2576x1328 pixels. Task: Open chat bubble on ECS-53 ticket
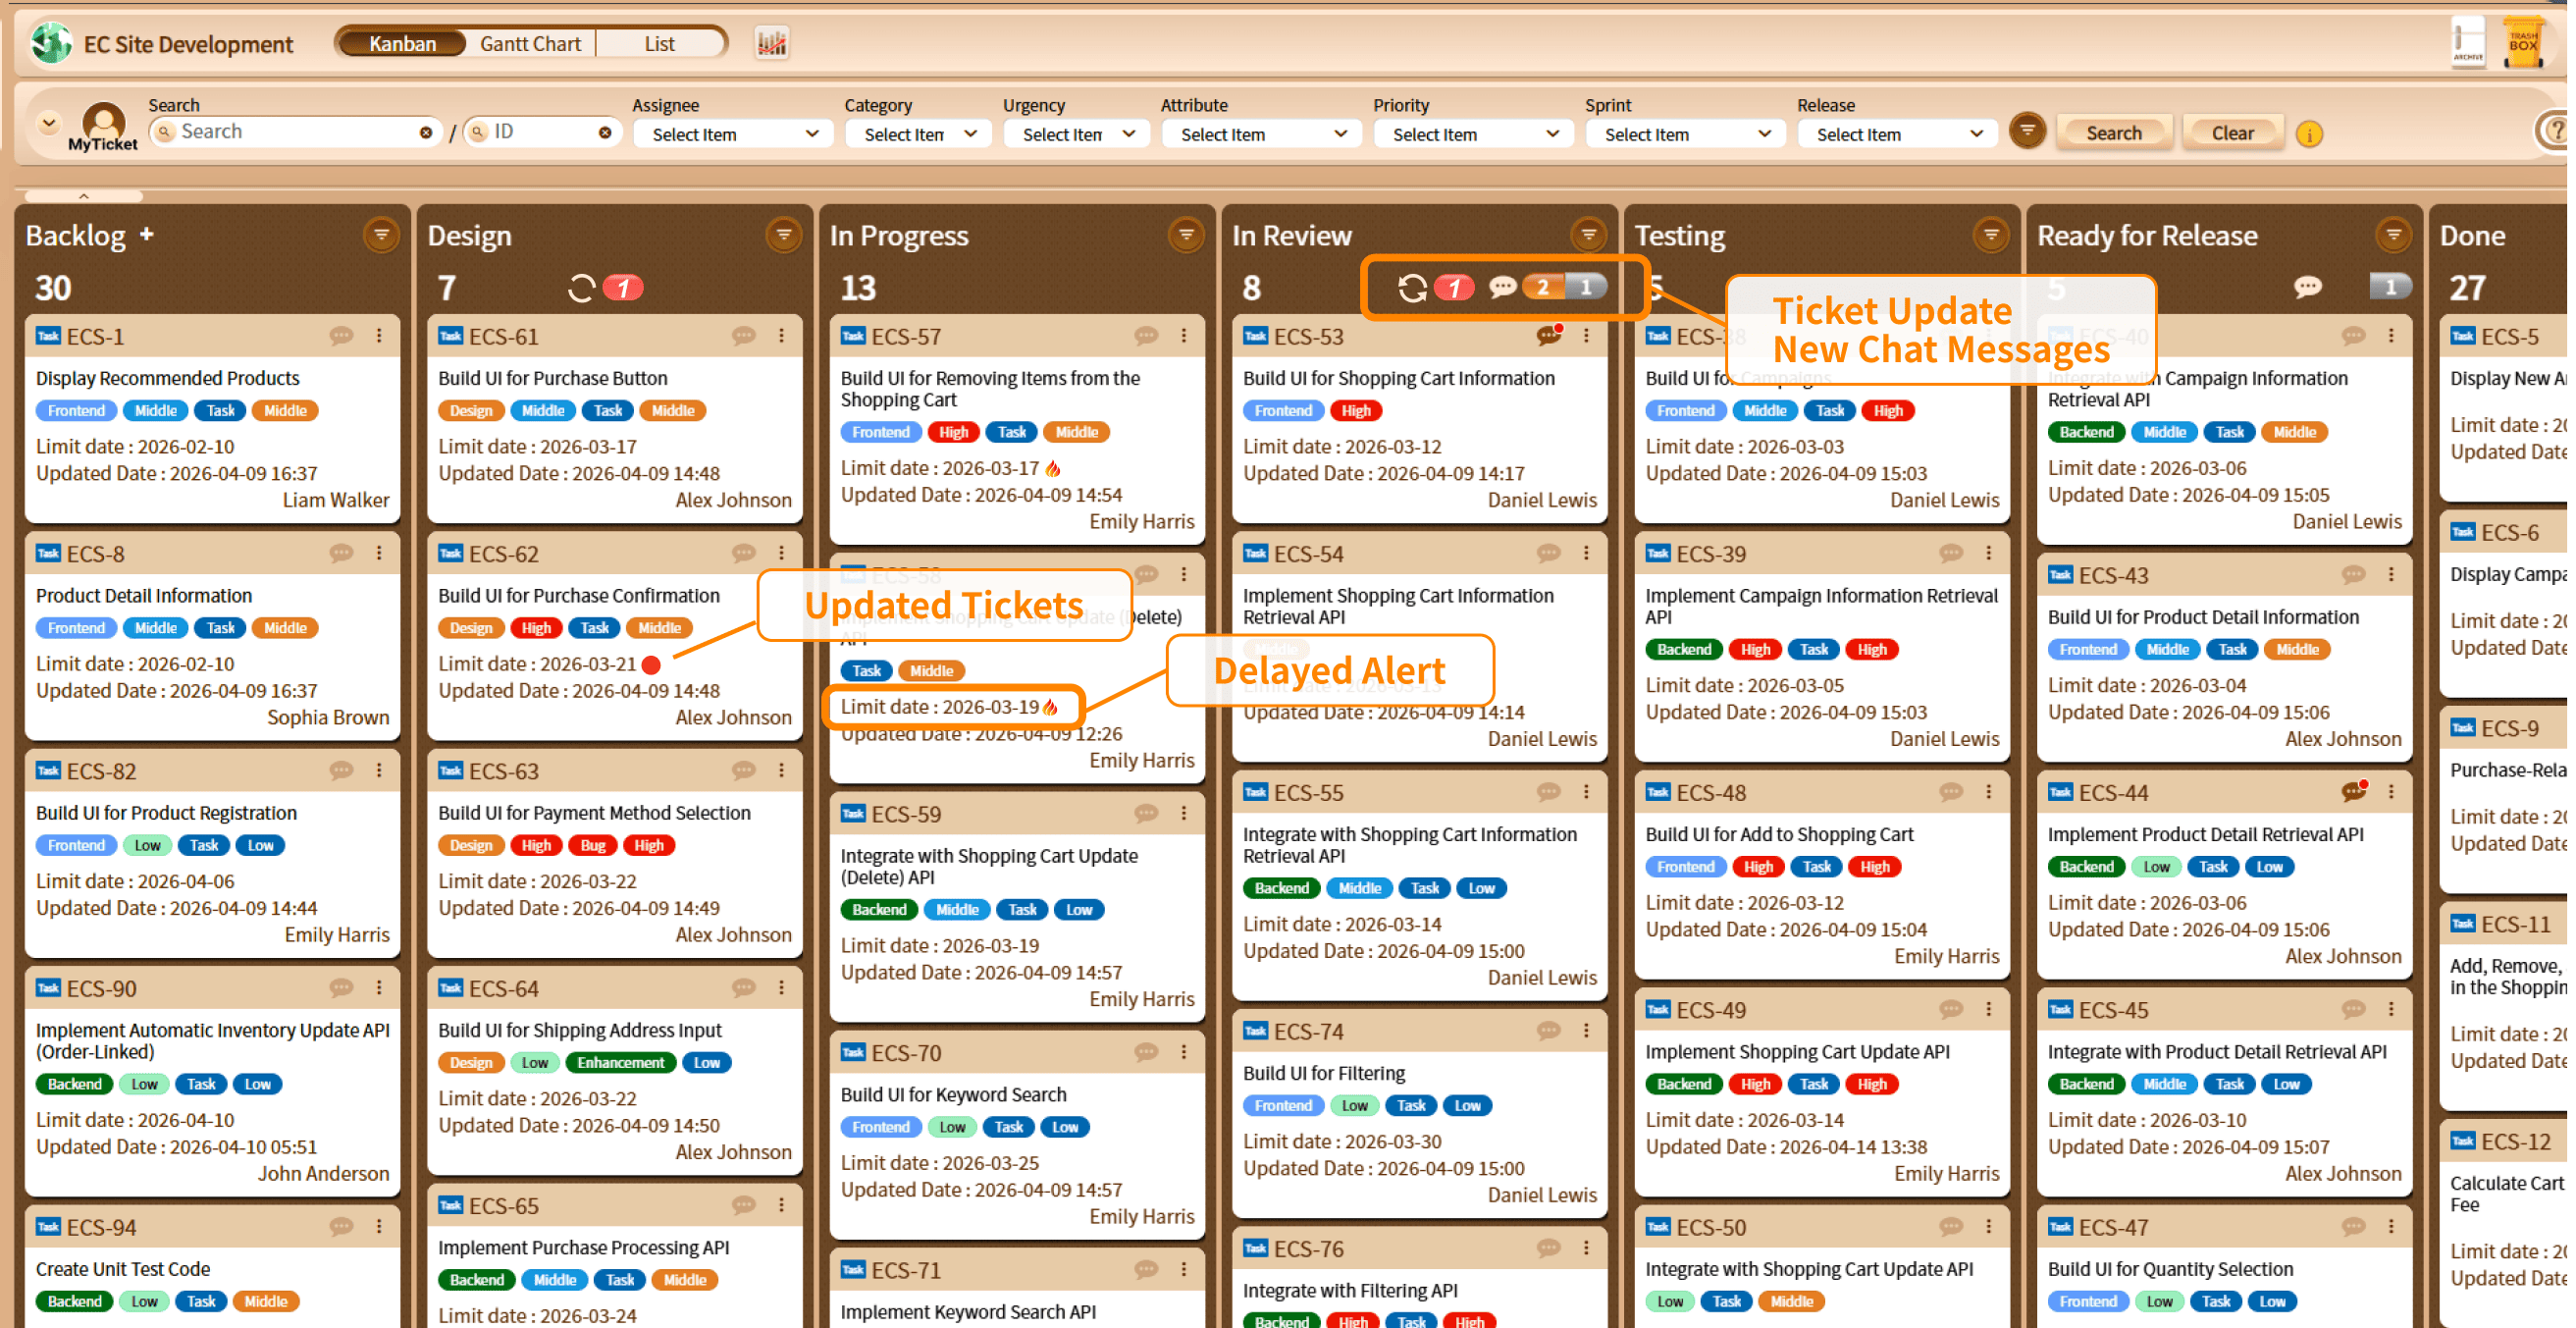click(x=1548, y=336)
